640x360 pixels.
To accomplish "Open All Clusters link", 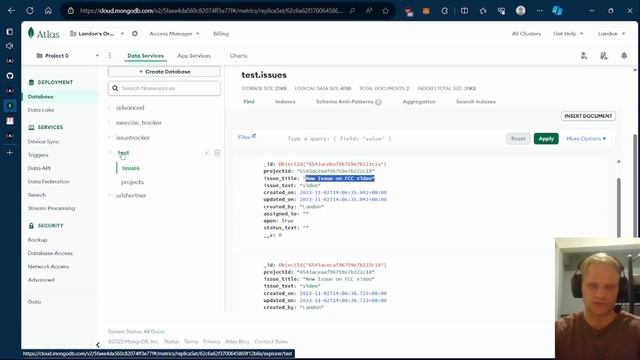I will 526,33.
